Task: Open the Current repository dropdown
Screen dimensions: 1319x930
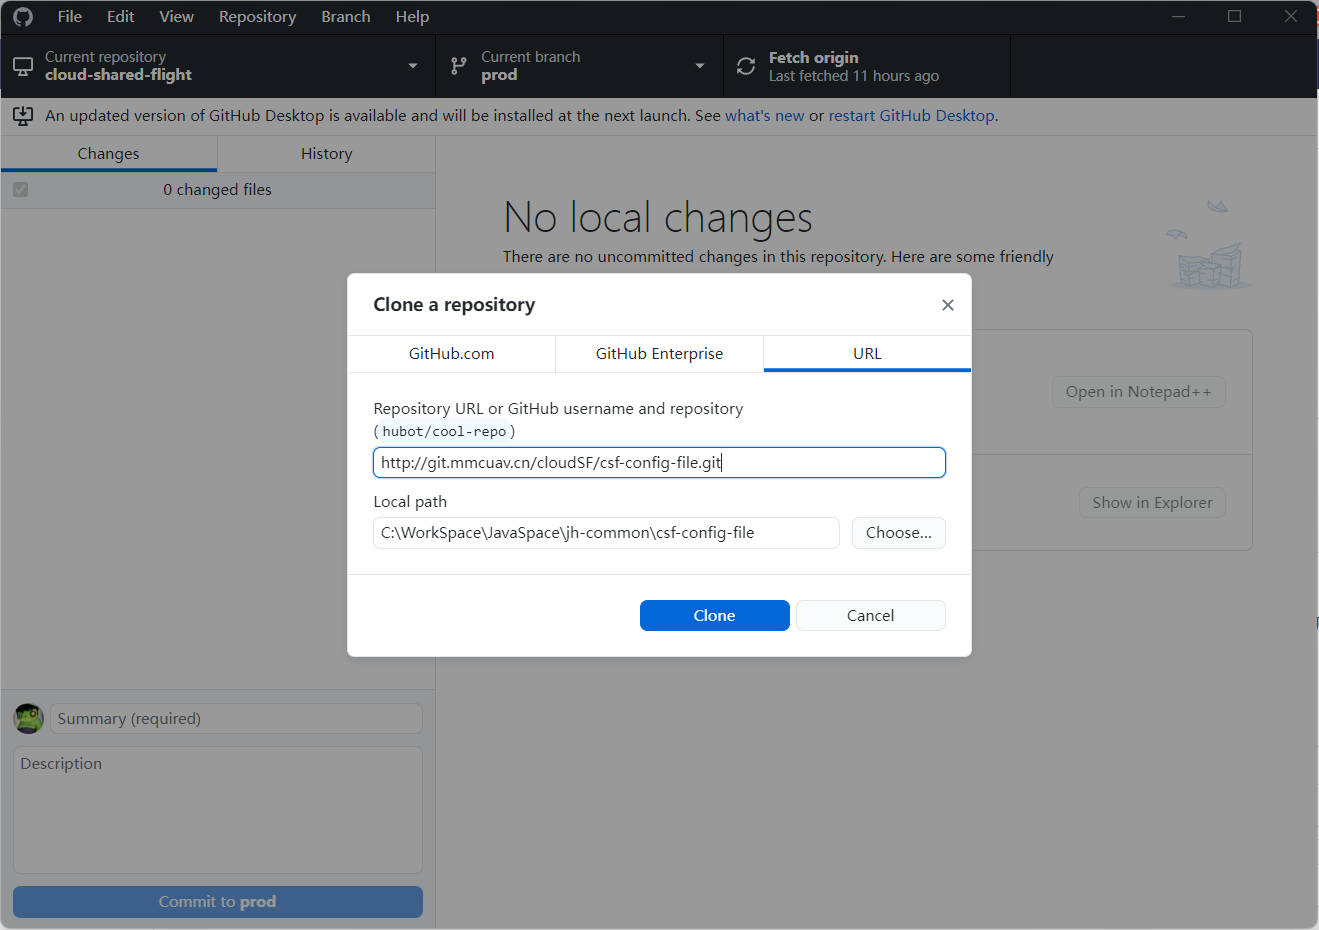Action: [x=411, y=65]
